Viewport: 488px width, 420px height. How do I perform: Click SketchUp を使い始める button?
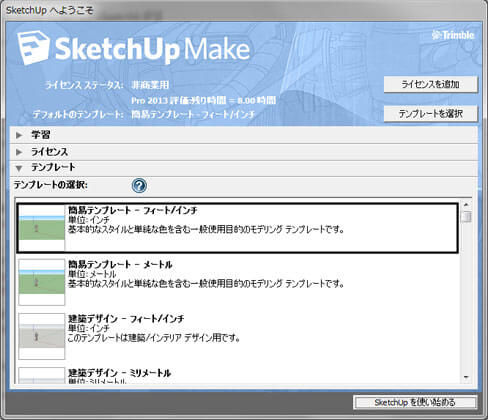(415, 402)
